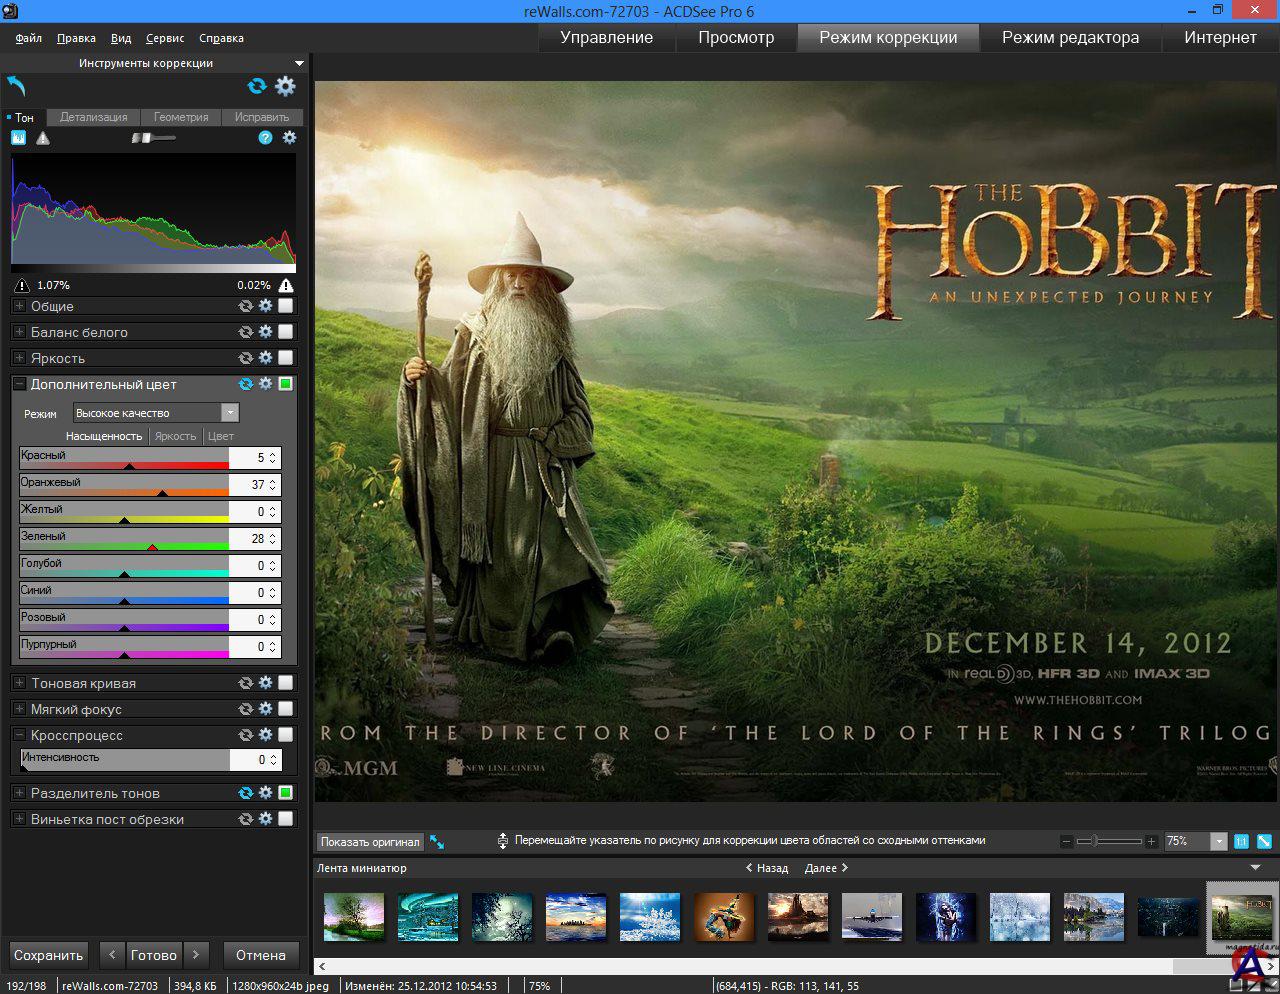This screenshot has height=994, width=1280.
Task: Click the actual size 1:1 zoom icon
Action: [1241, 842]
